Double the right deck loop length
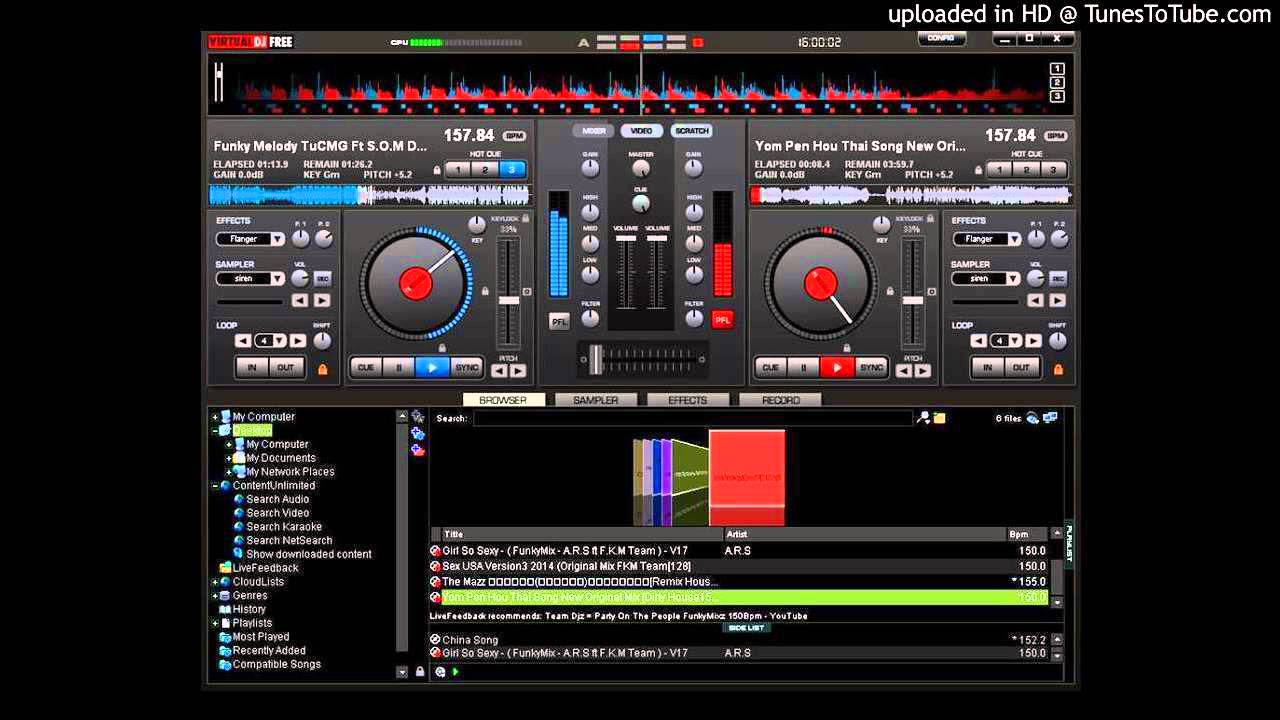Viewport: 1280px width, 720px height. pyautogui.click(x=1033, y=341)
